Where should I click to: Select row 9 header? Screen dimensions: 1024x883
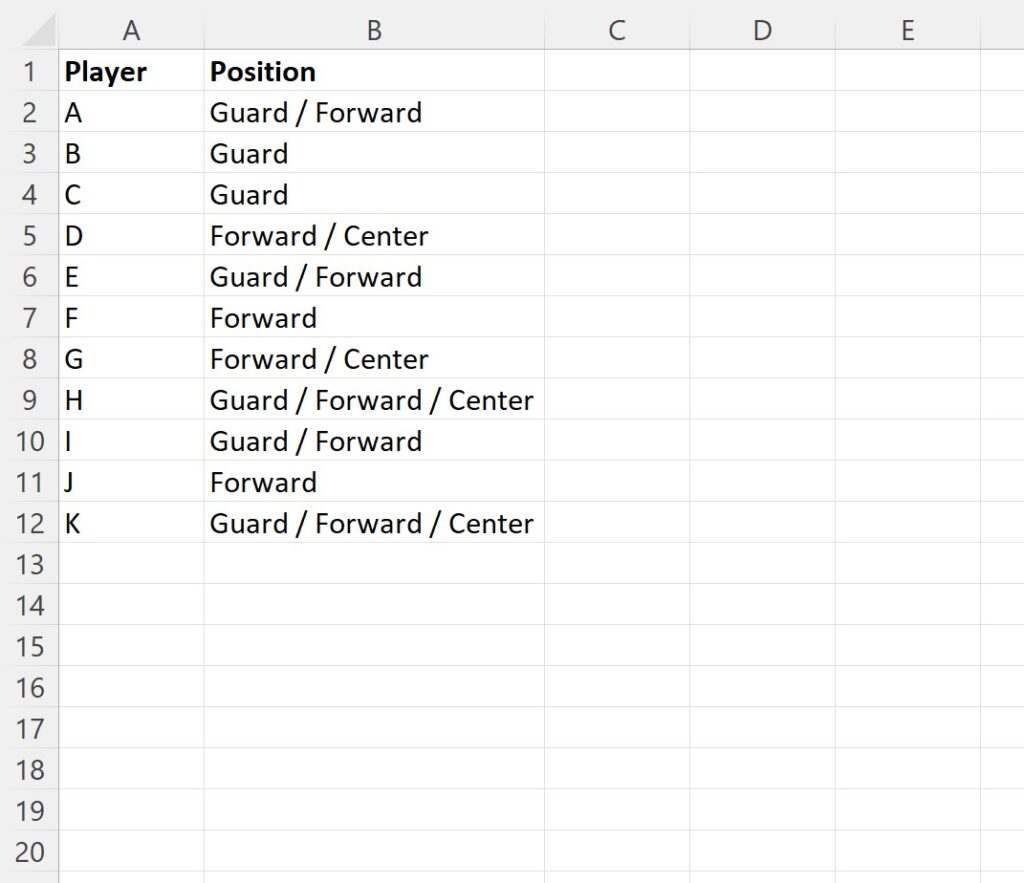tap(29, 400)
